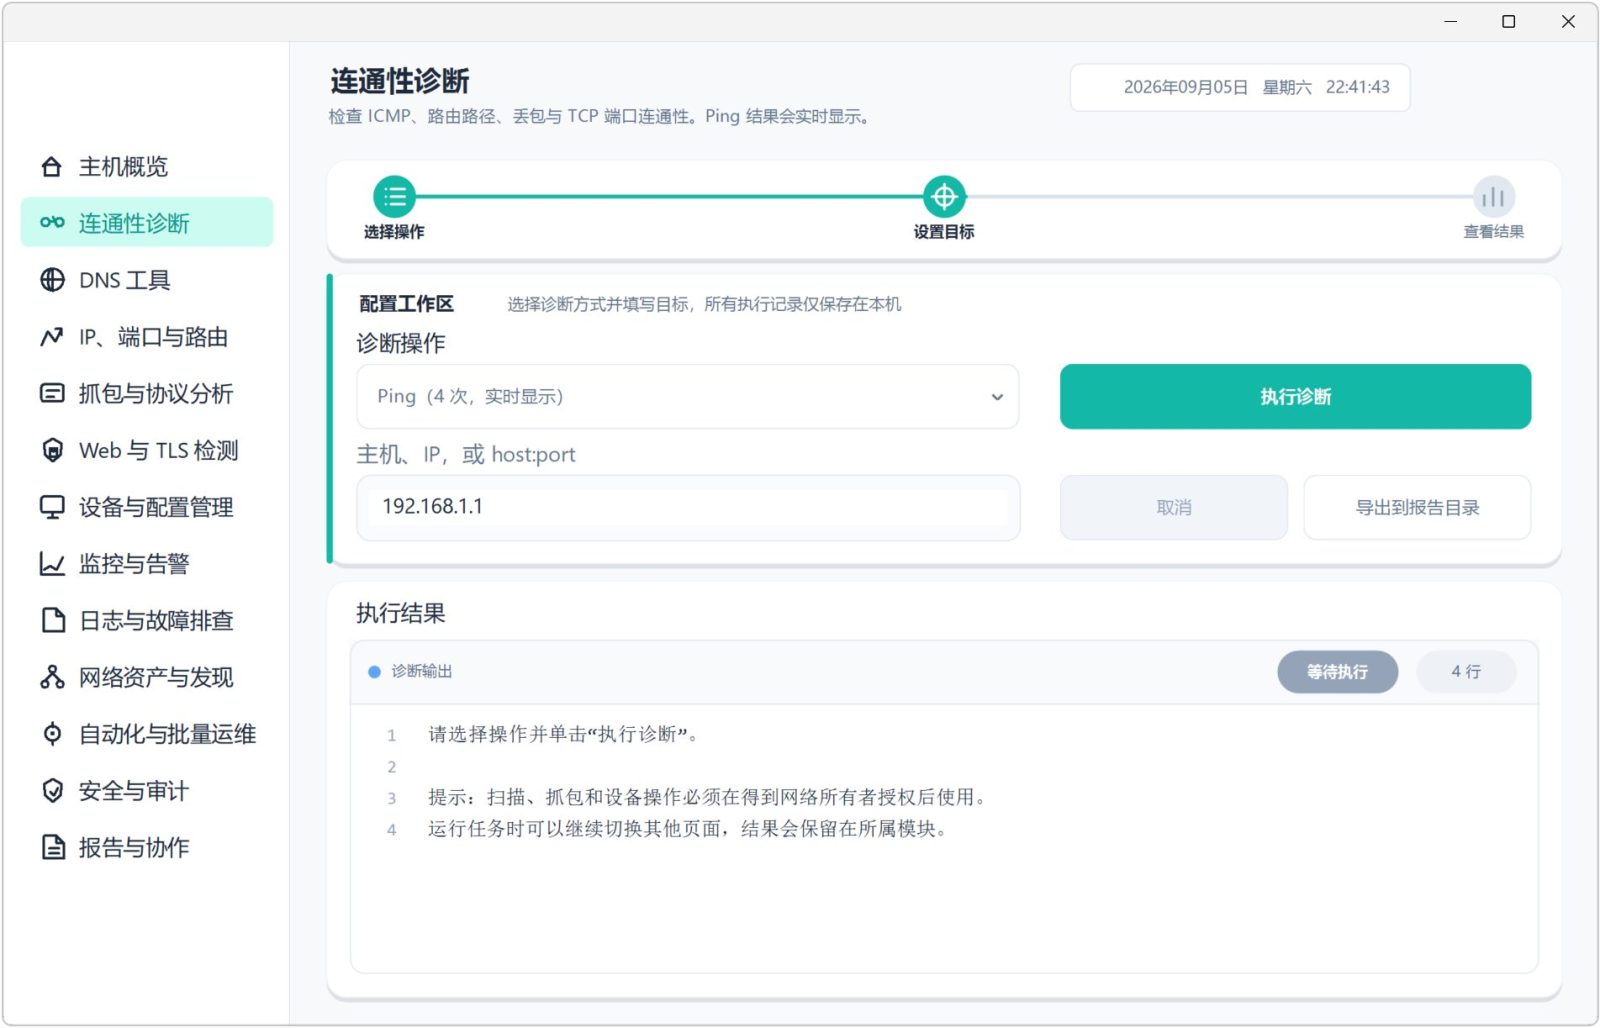Image resolution: width=1600 pixels, height=1028 pixels.
Task: Click the 执行结果 section heading
Action: pos(401,613)
